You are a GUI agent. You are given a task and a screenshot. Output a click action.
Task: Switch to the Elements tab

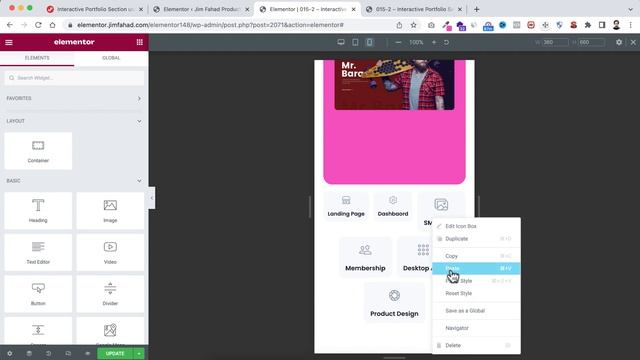pos(37,58)
